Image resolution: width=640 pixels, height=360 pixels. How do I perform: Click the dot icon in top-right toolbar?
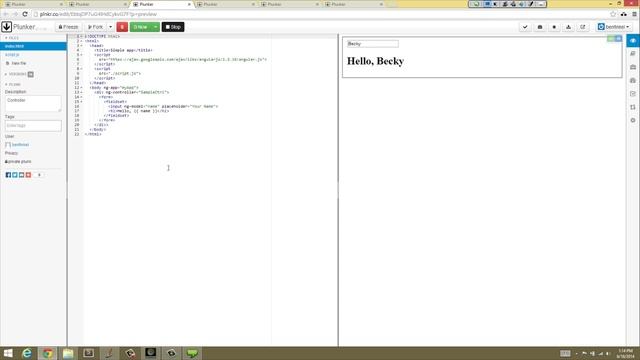[554, 27]
